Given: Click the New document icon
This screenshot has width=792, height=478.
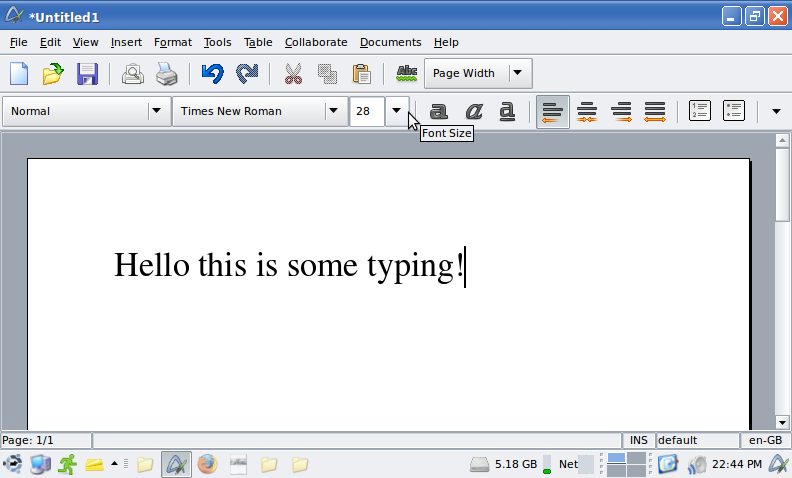Looking at the screenshot, I should tap(19, 73).
